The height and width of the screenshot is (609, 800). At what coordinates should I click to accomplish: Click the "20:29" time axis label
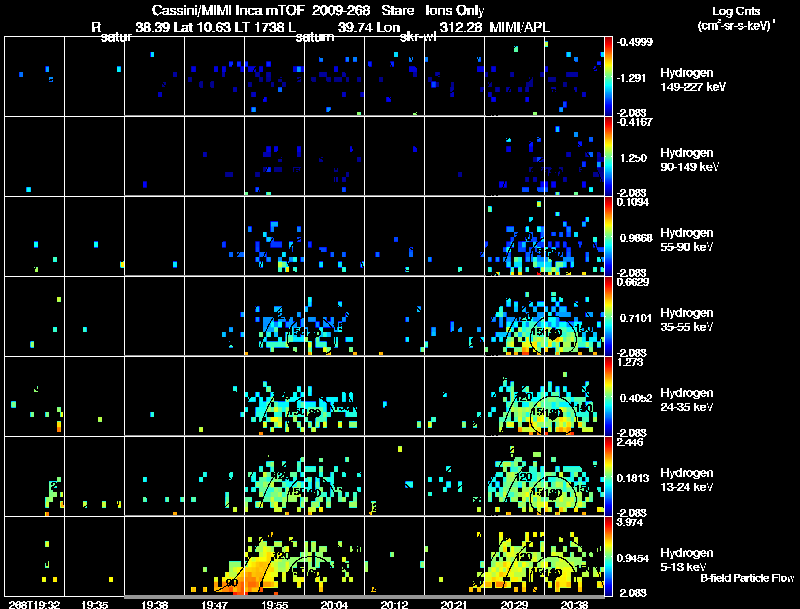[514, 604]
